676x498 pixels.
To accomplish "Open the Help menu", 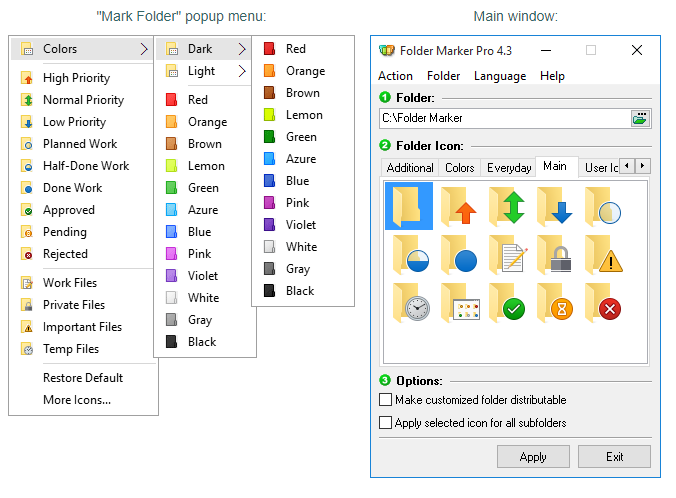I will [552, 76].
